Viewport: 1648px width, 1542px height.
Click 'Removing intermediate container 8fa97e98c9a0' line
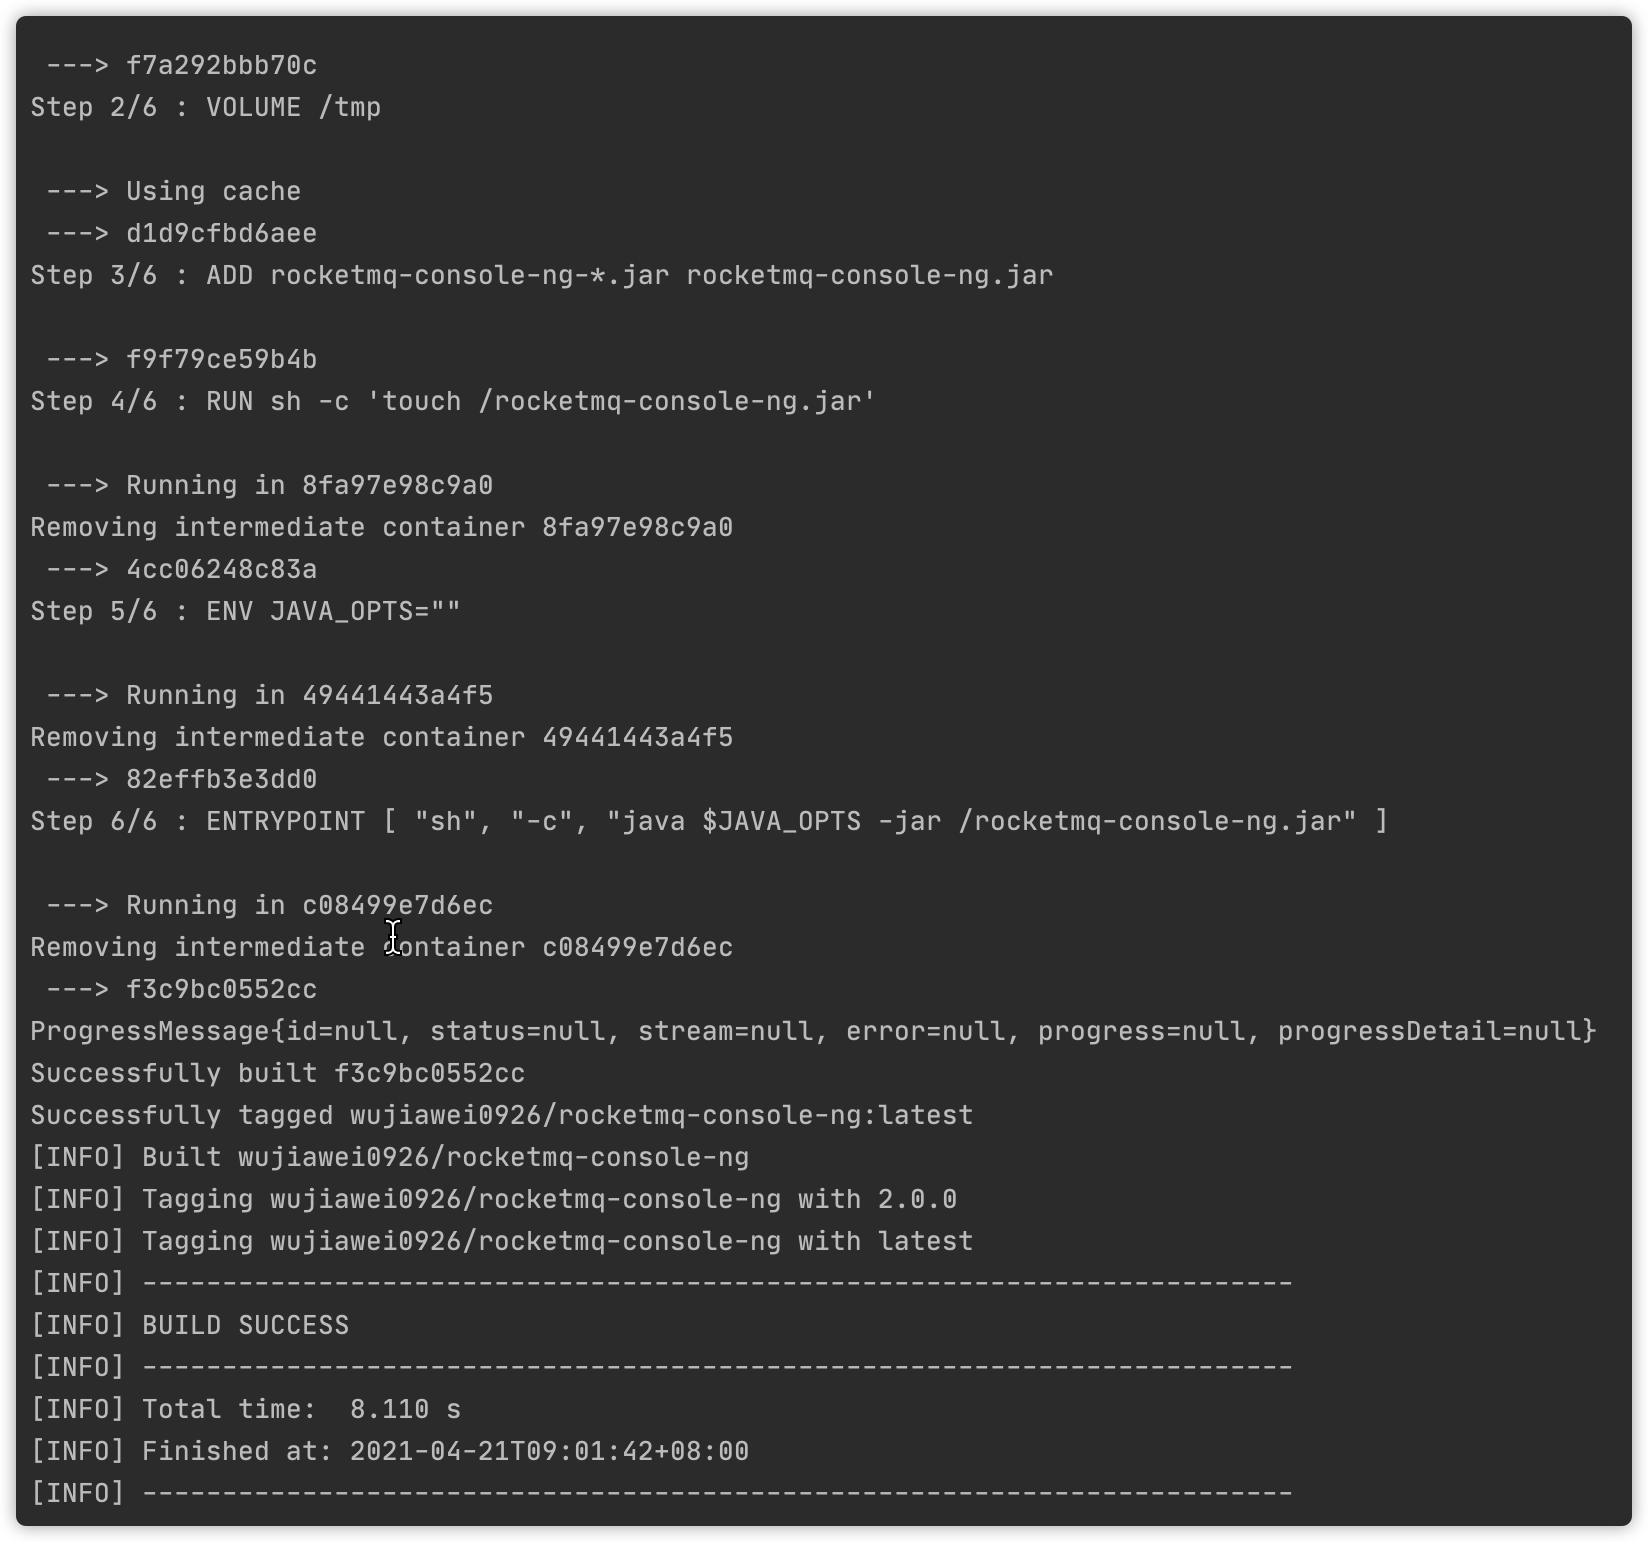[382, 527]
